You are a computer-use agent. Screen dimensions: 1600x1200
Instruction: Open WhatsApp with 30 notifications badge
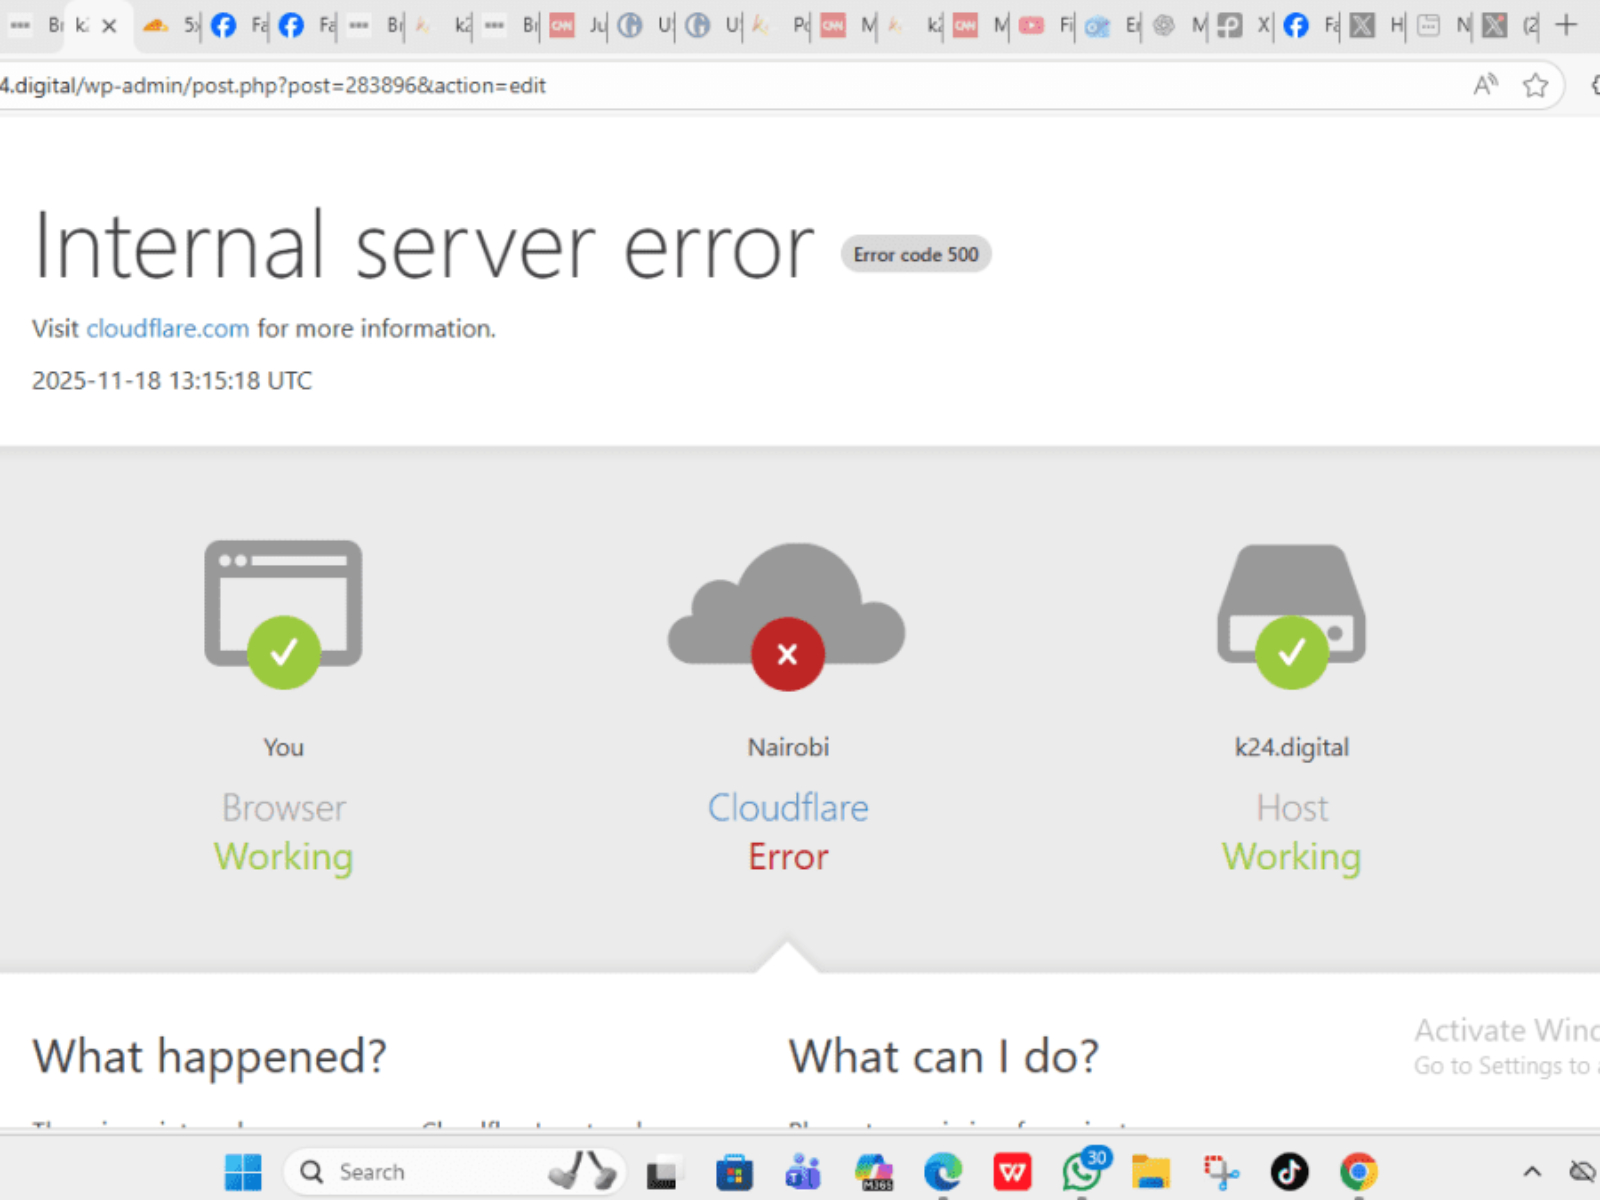pos(1084,1170)
